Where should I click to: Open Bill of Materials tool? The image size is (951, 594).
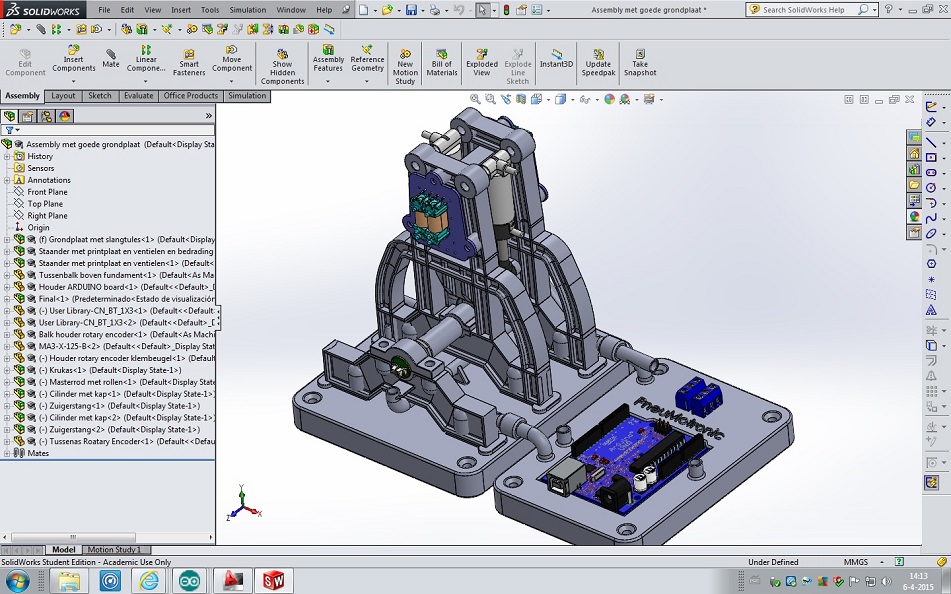[x=441, y=62]
